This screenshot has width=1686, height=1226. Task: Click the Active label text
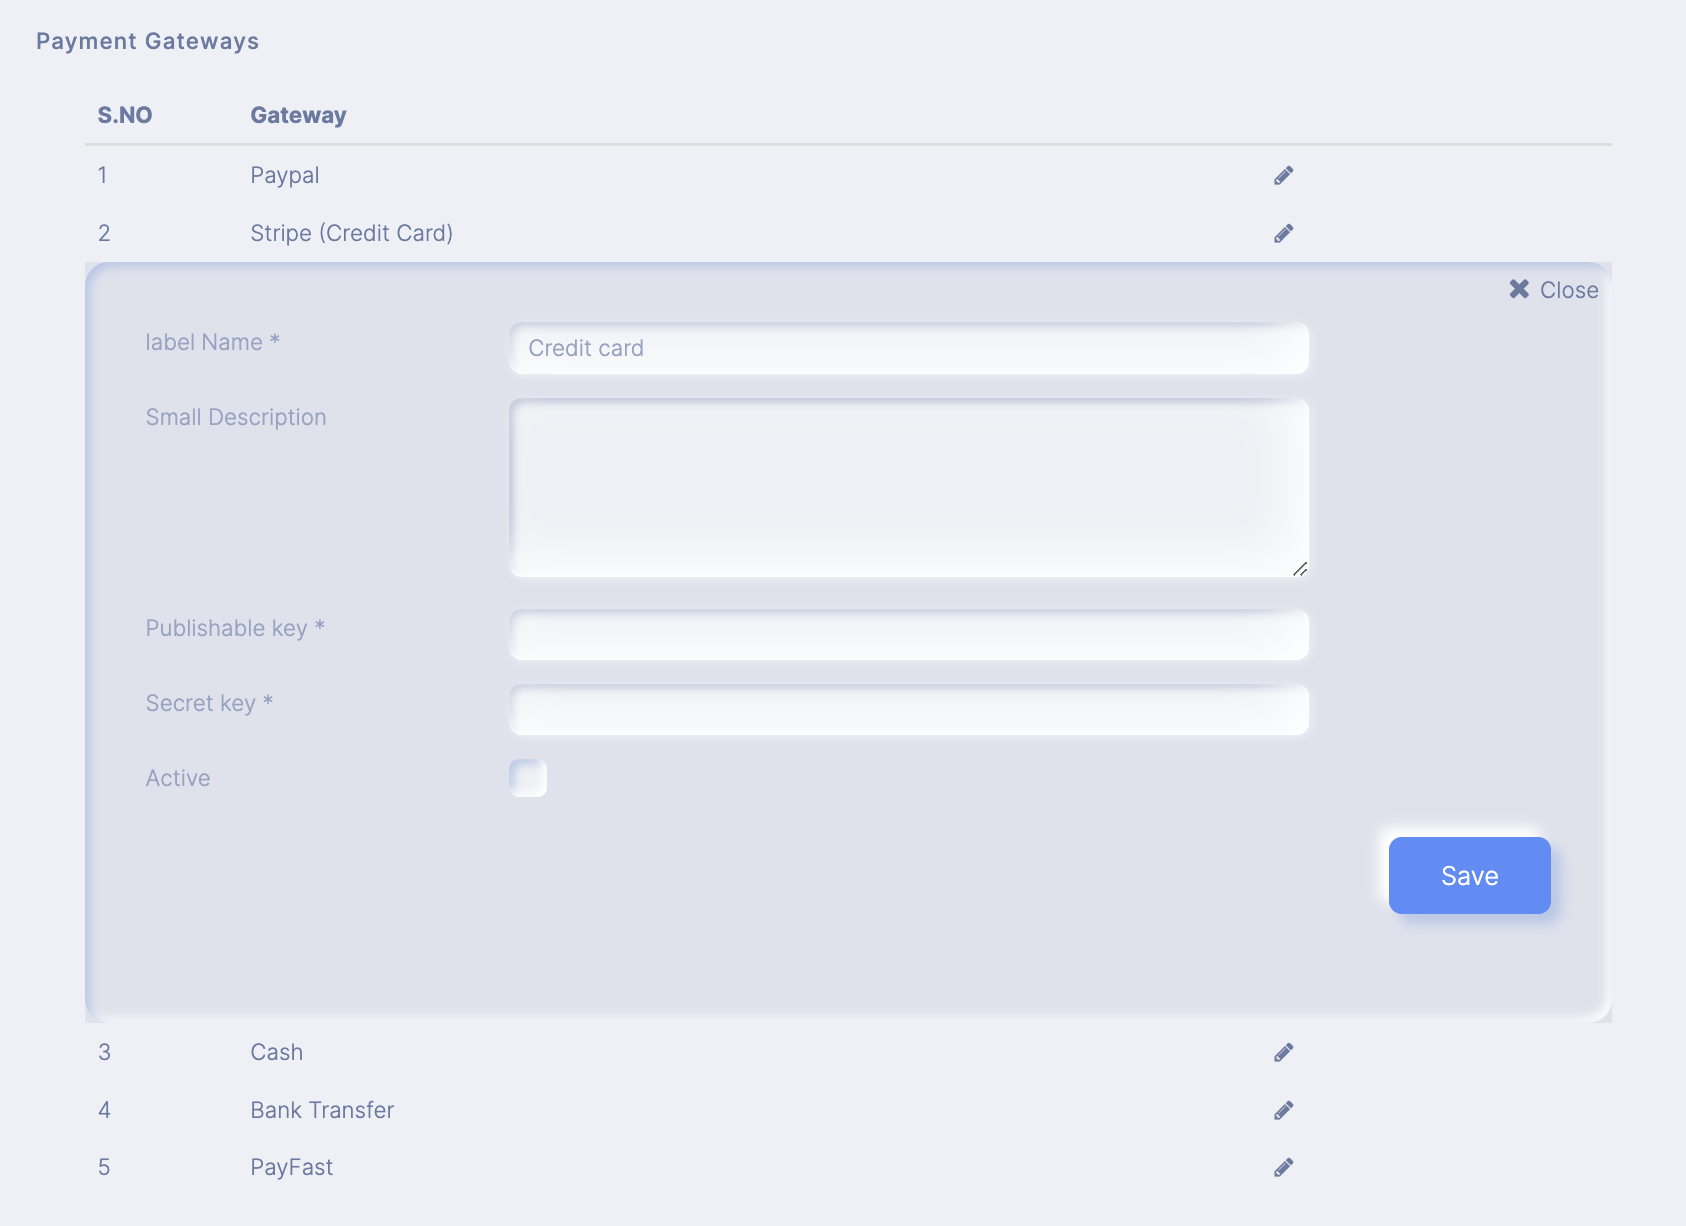pyautogui.click(x=178, y=778)
